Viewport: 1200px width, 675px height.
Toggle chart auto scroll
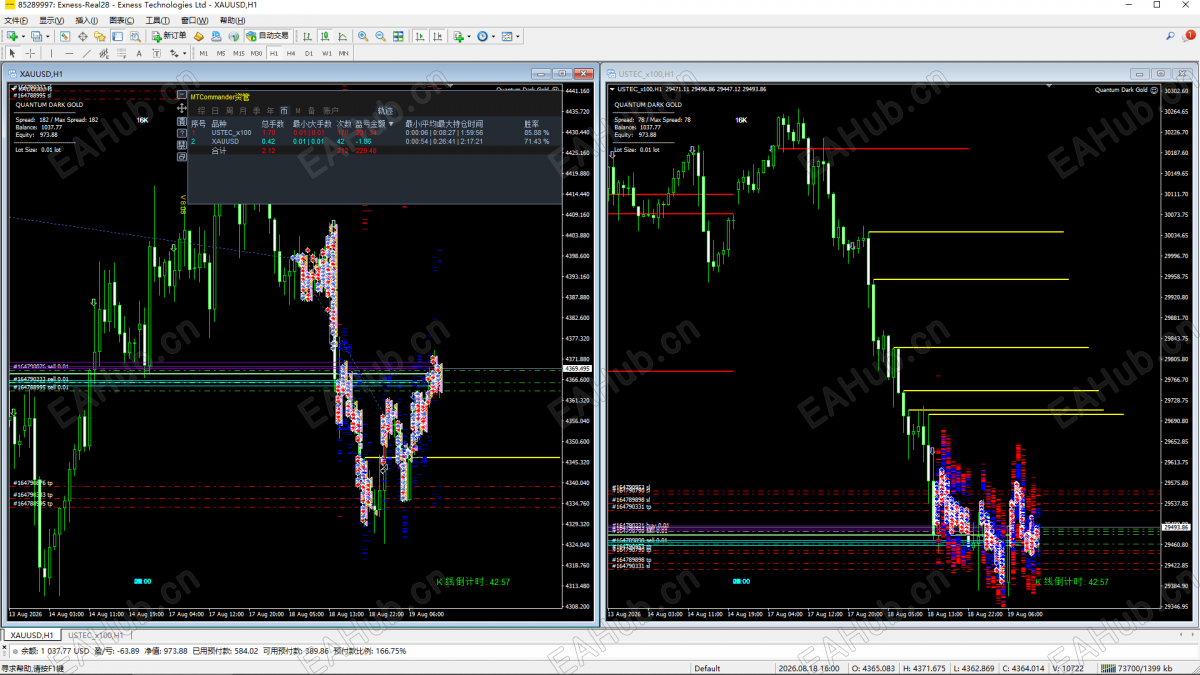[x=420, y=36]
